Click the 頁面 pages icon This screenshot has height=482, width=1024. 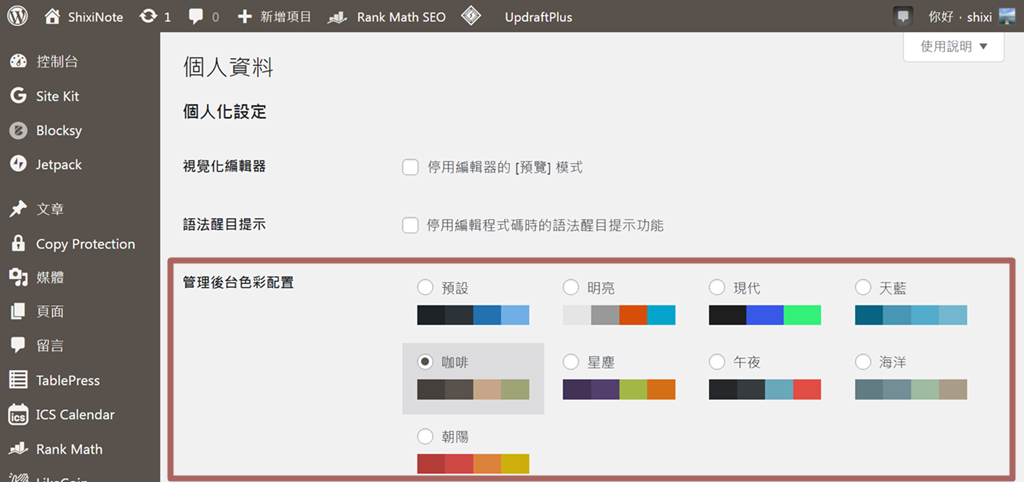[x=18, y=312]
